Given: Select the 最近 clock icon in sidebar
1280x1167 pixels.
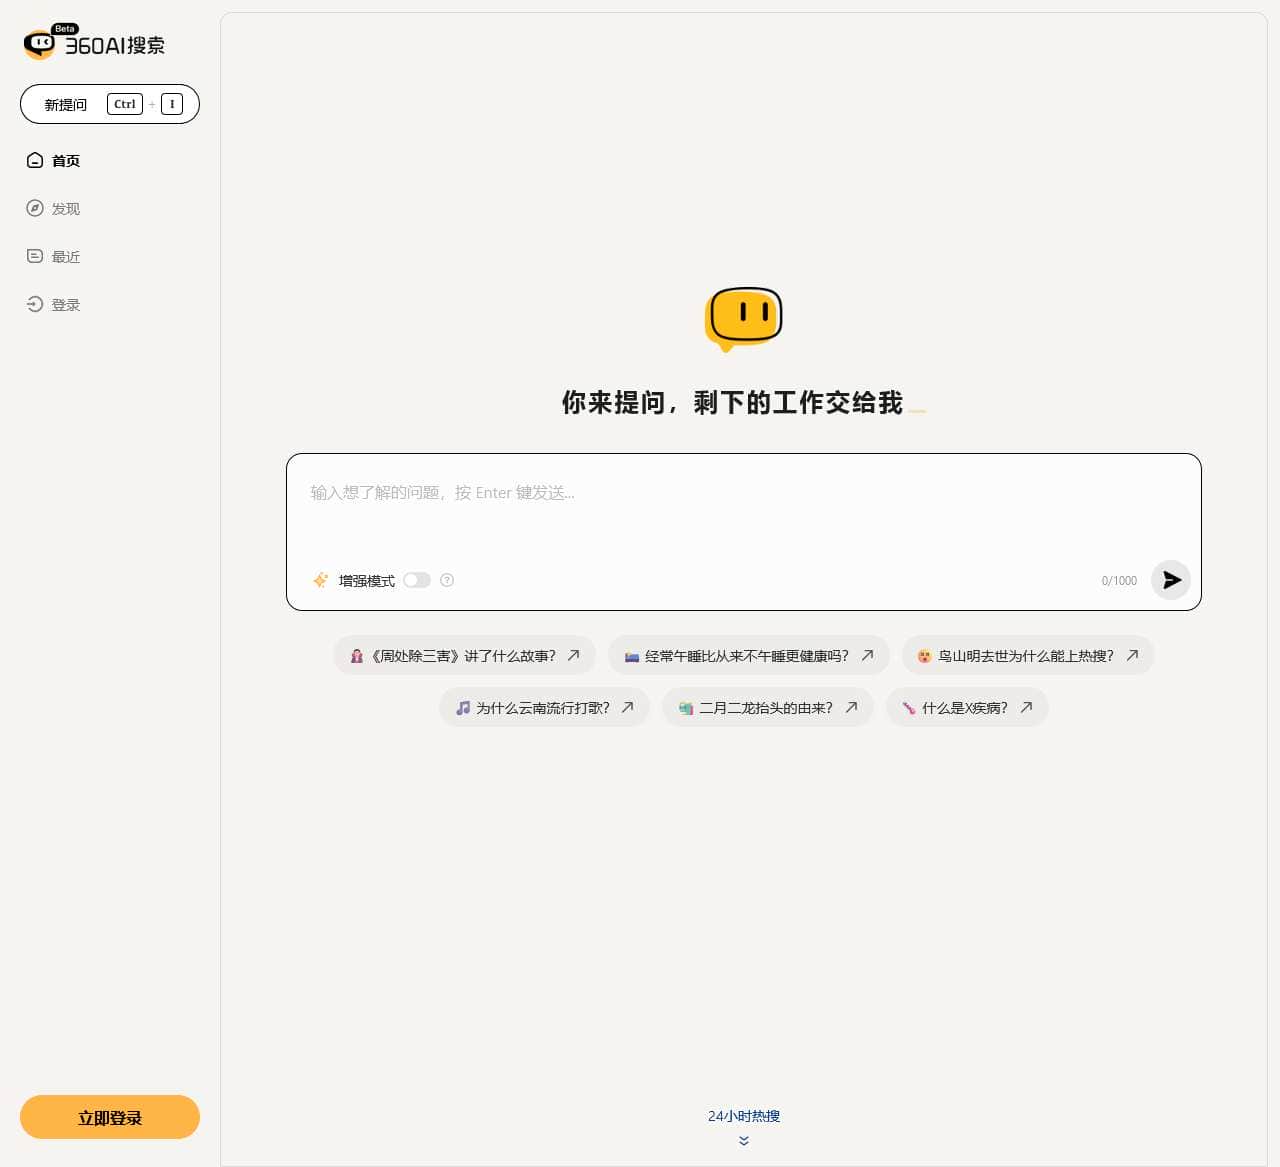Looking at the screenshot, I should click(x=35, y=256).
